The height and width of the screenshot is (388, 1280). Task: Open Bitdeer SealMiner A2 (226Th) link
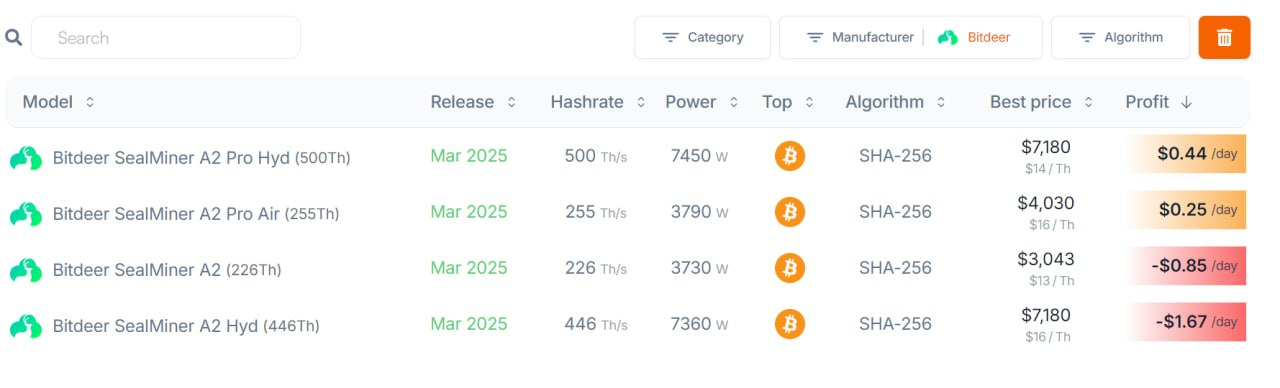(x=166, y=269)
